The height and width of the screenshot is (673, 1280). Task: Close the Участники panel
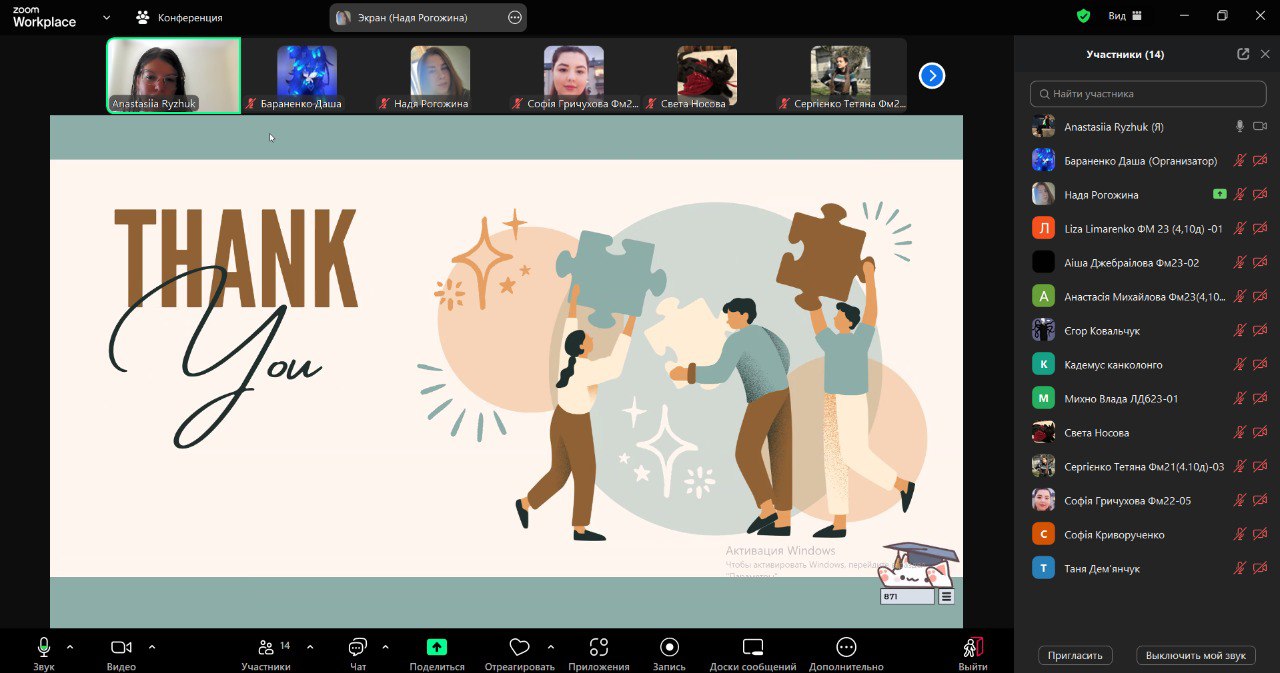[x=1265, y=54]
